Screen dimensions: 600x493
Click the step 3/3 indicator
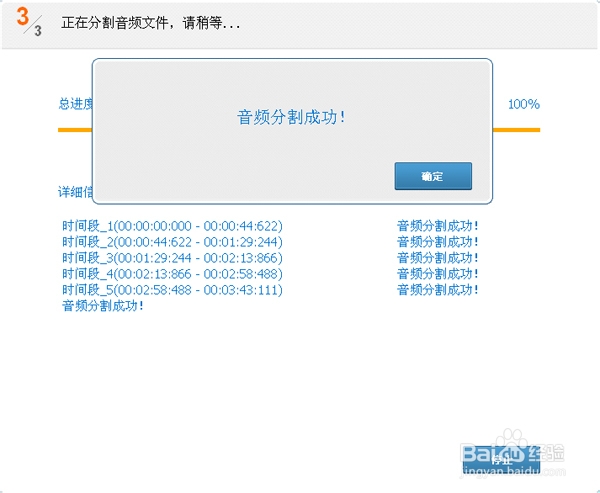[x=29, y=22]
